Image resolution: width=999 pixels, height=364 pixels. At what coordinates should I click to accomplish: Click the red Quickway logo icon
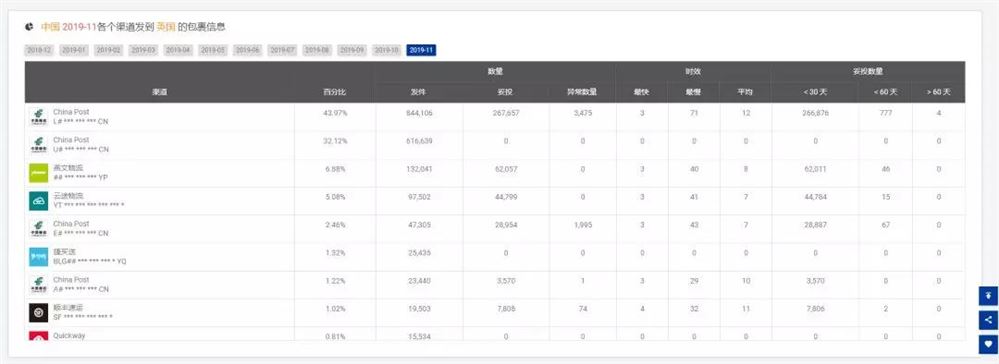(38, 336)
